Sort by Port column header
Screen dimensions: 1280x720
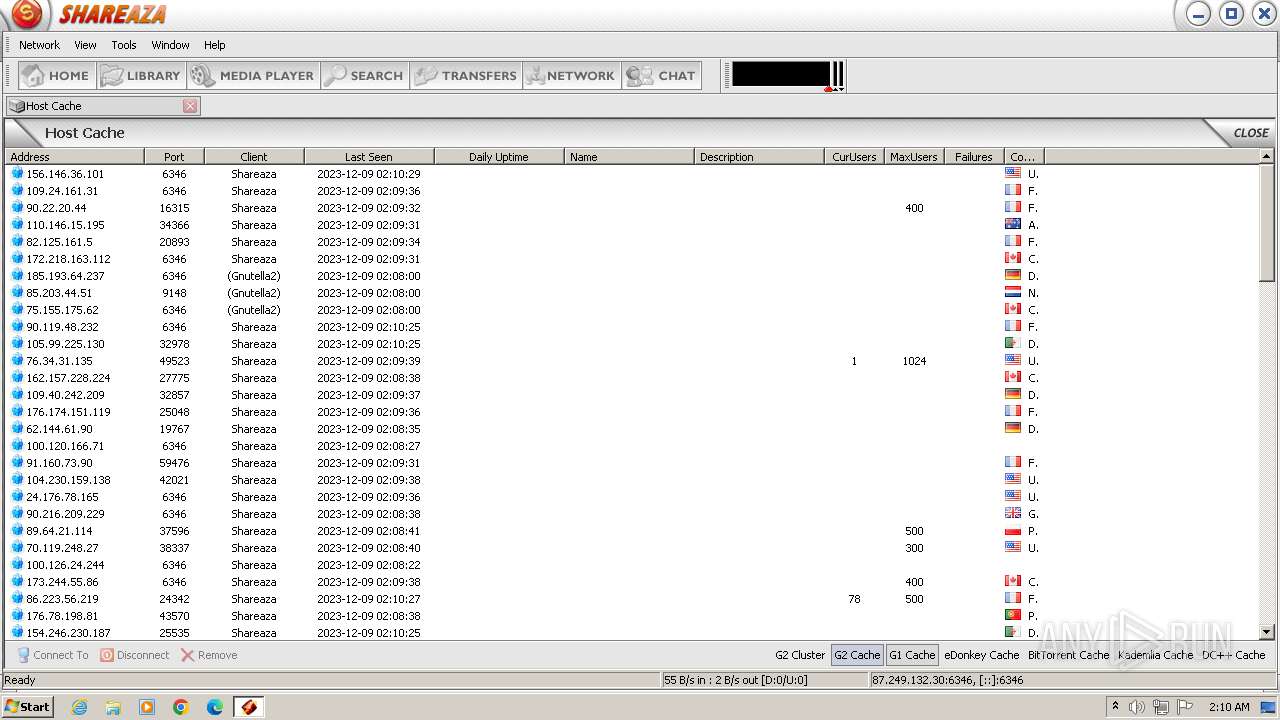point(174,157)
